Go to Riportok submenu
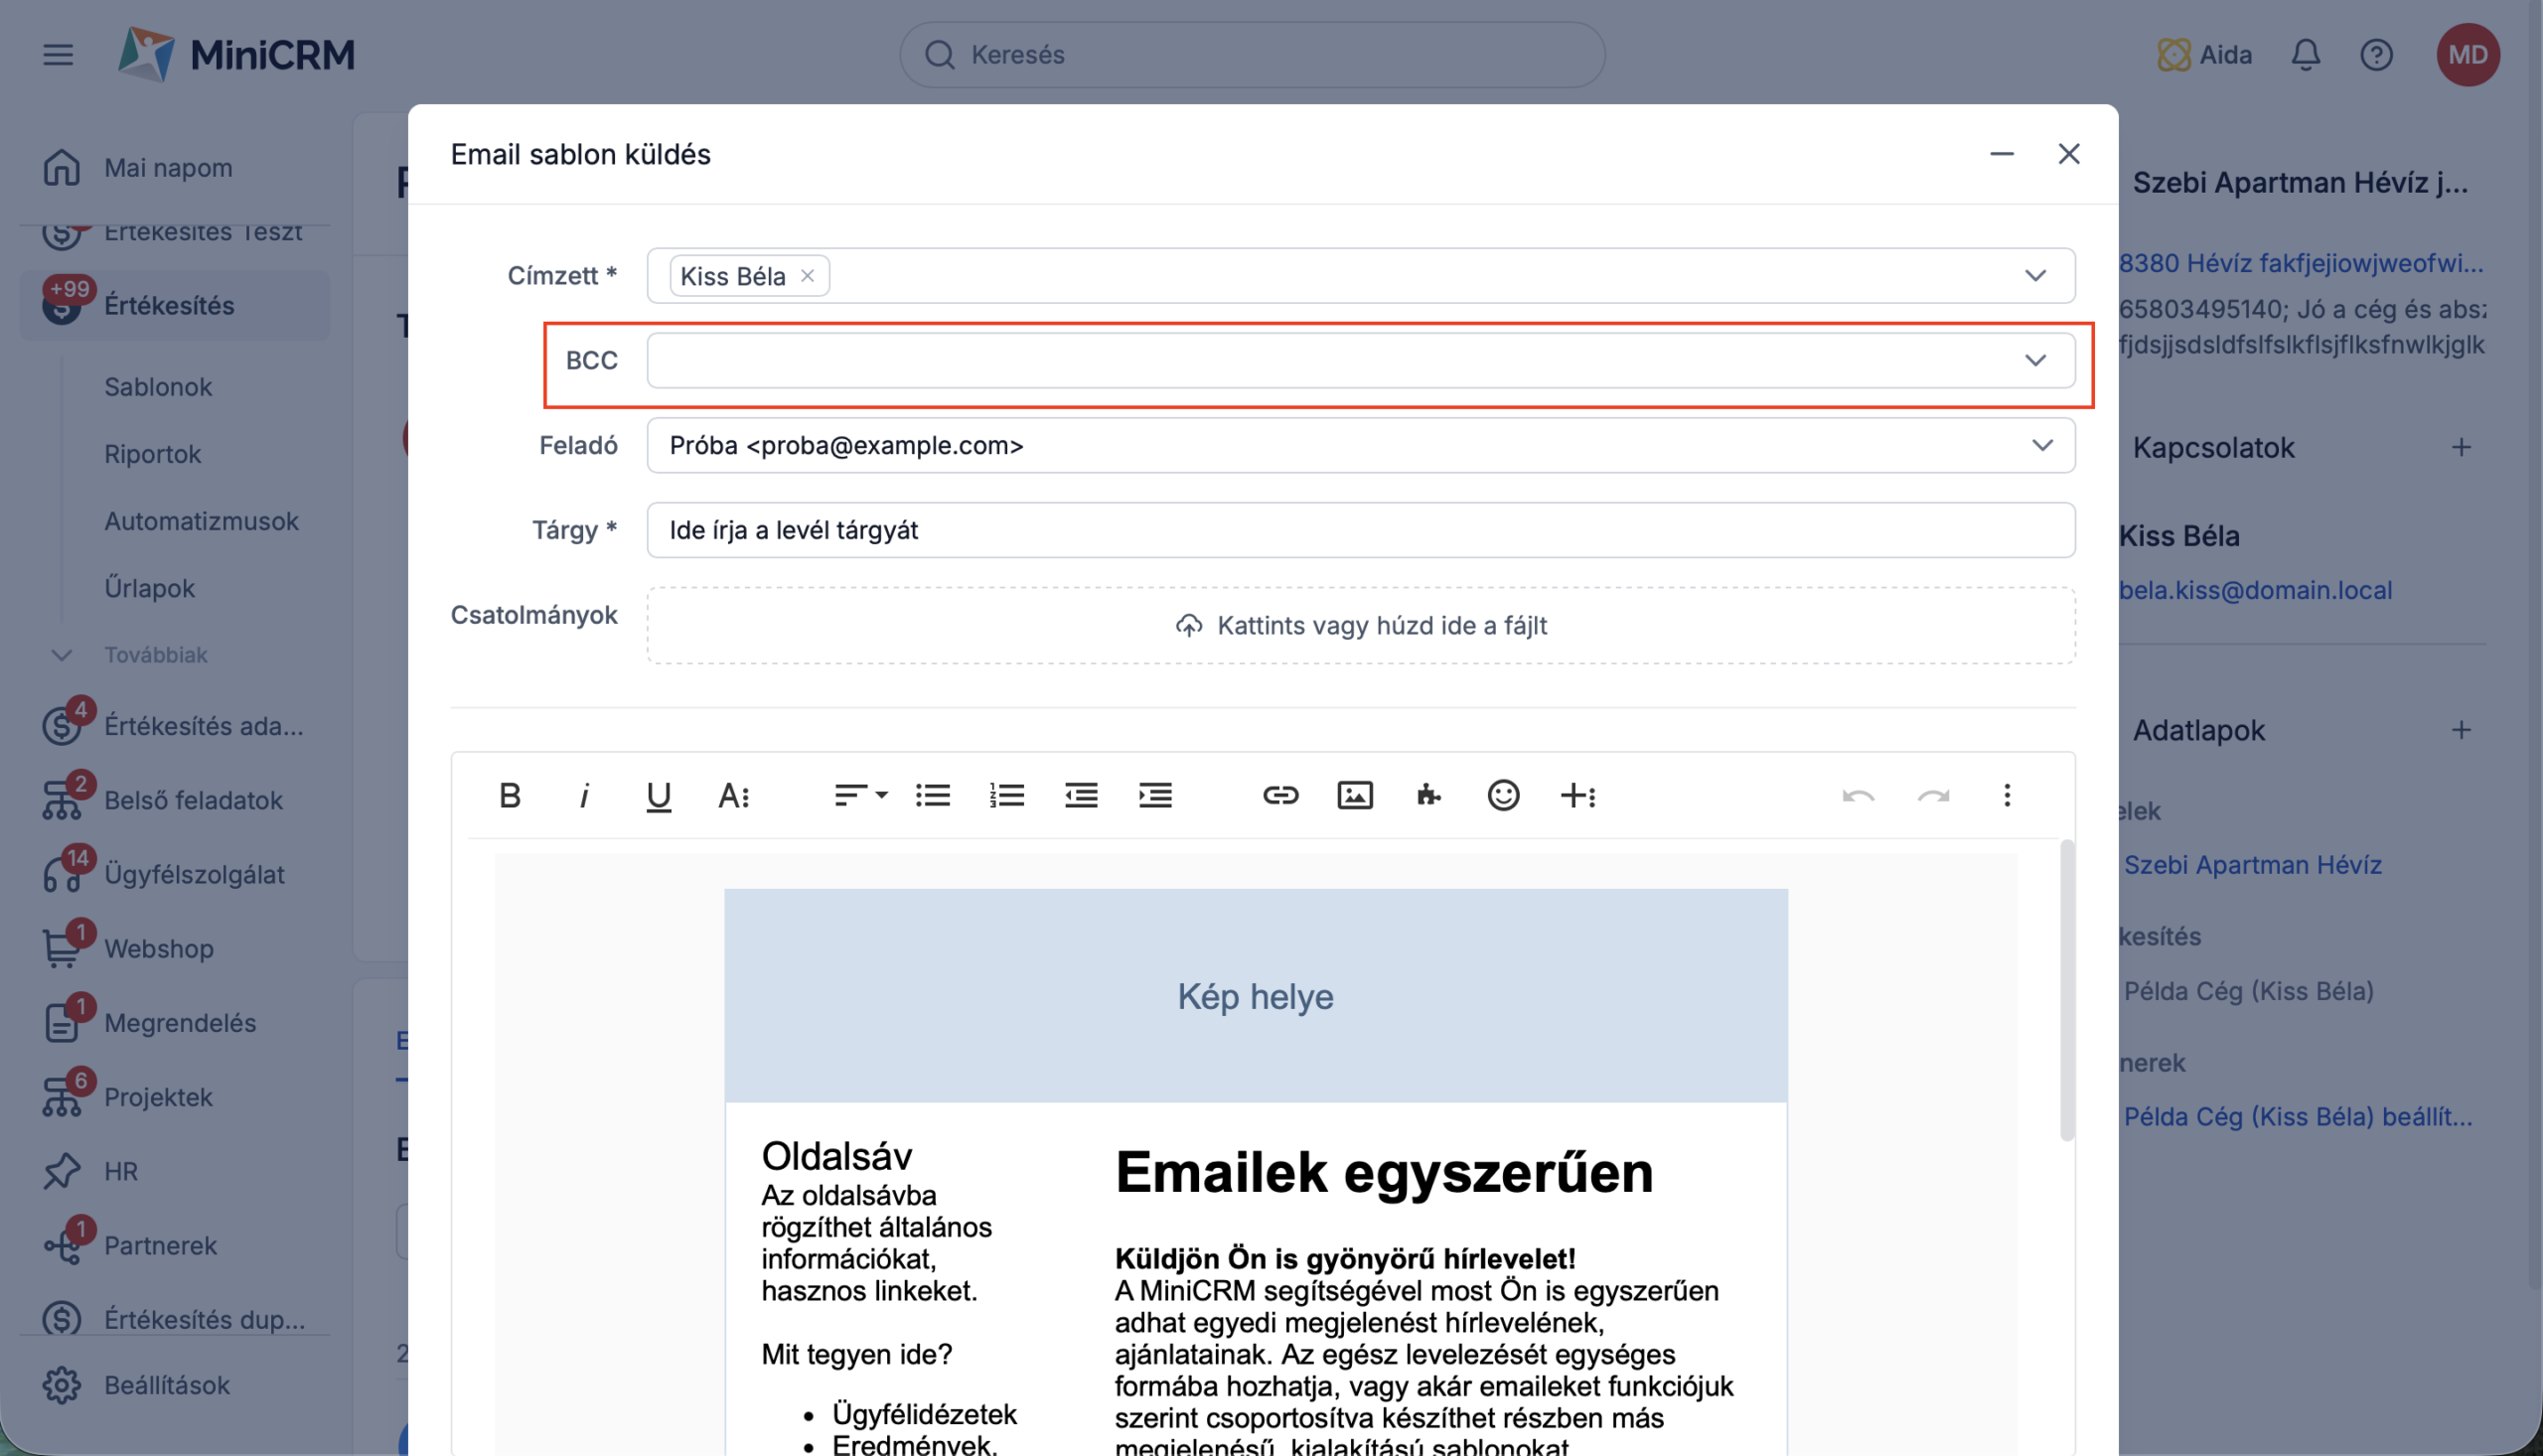The height and width of the screenshot is (1456, 2543). [x=152, y=454]
